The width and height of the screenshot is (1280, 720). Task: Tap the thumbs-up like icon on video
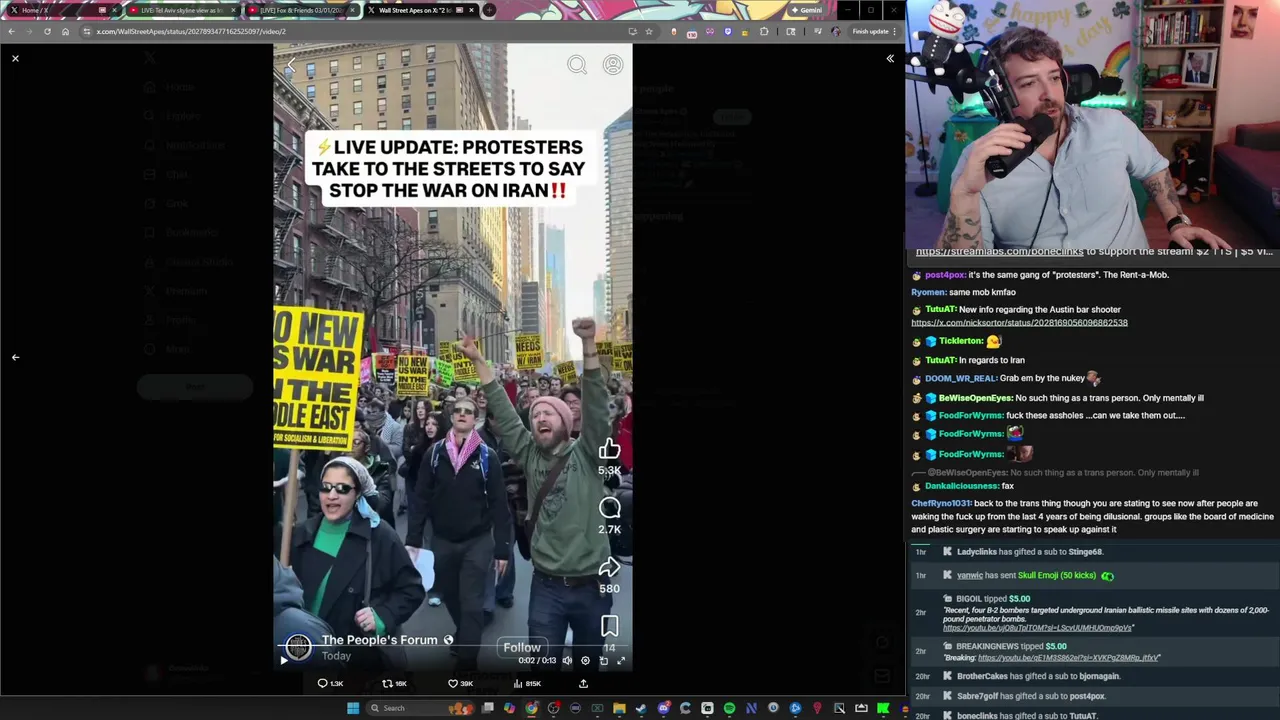609,449
